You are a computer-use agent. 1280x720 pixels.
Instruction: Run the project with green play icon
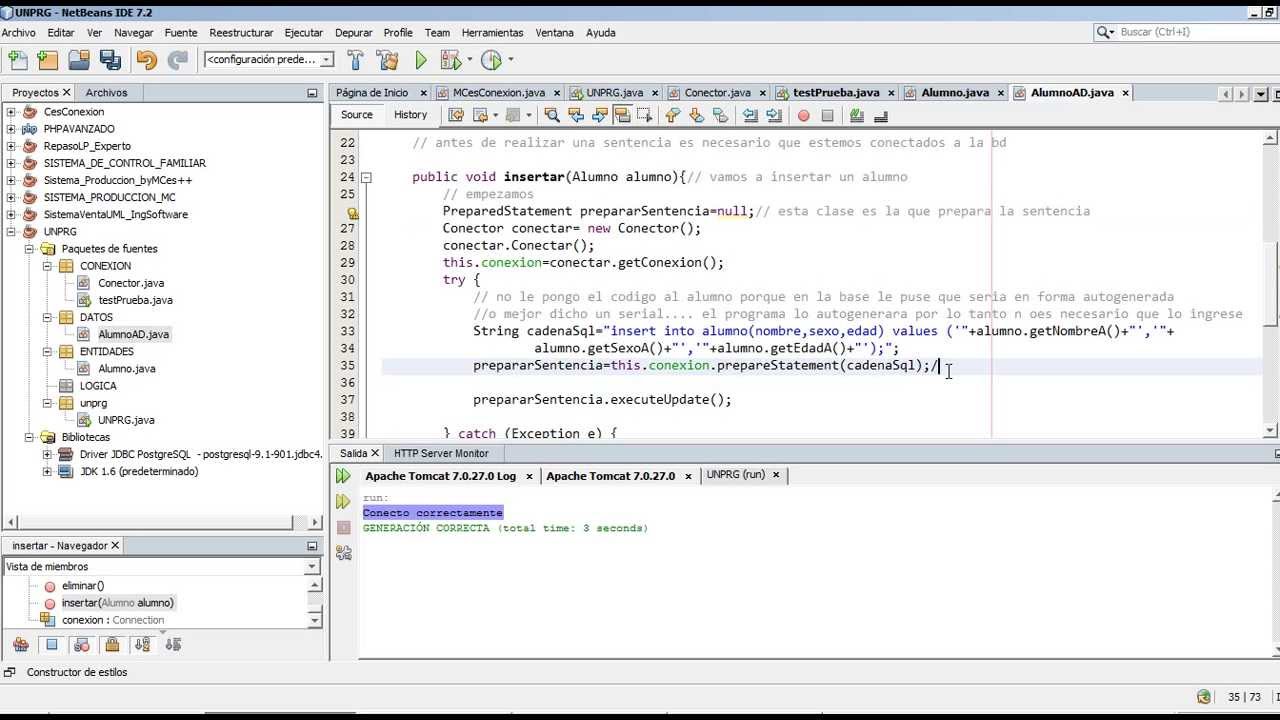(421, 60)
